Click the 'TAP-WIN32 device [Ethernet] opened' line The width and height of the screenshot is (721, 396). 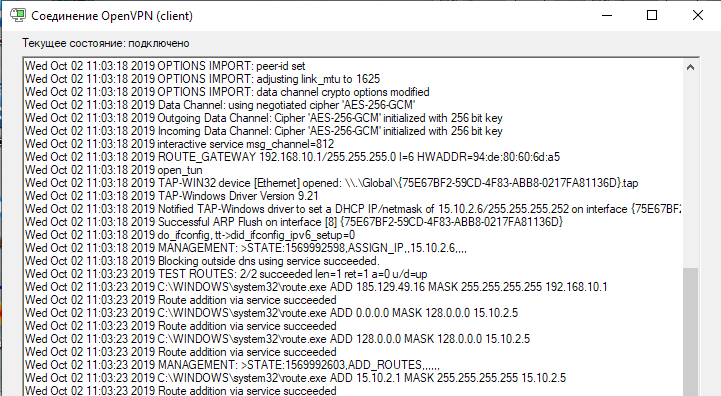(x=332, y=183)
